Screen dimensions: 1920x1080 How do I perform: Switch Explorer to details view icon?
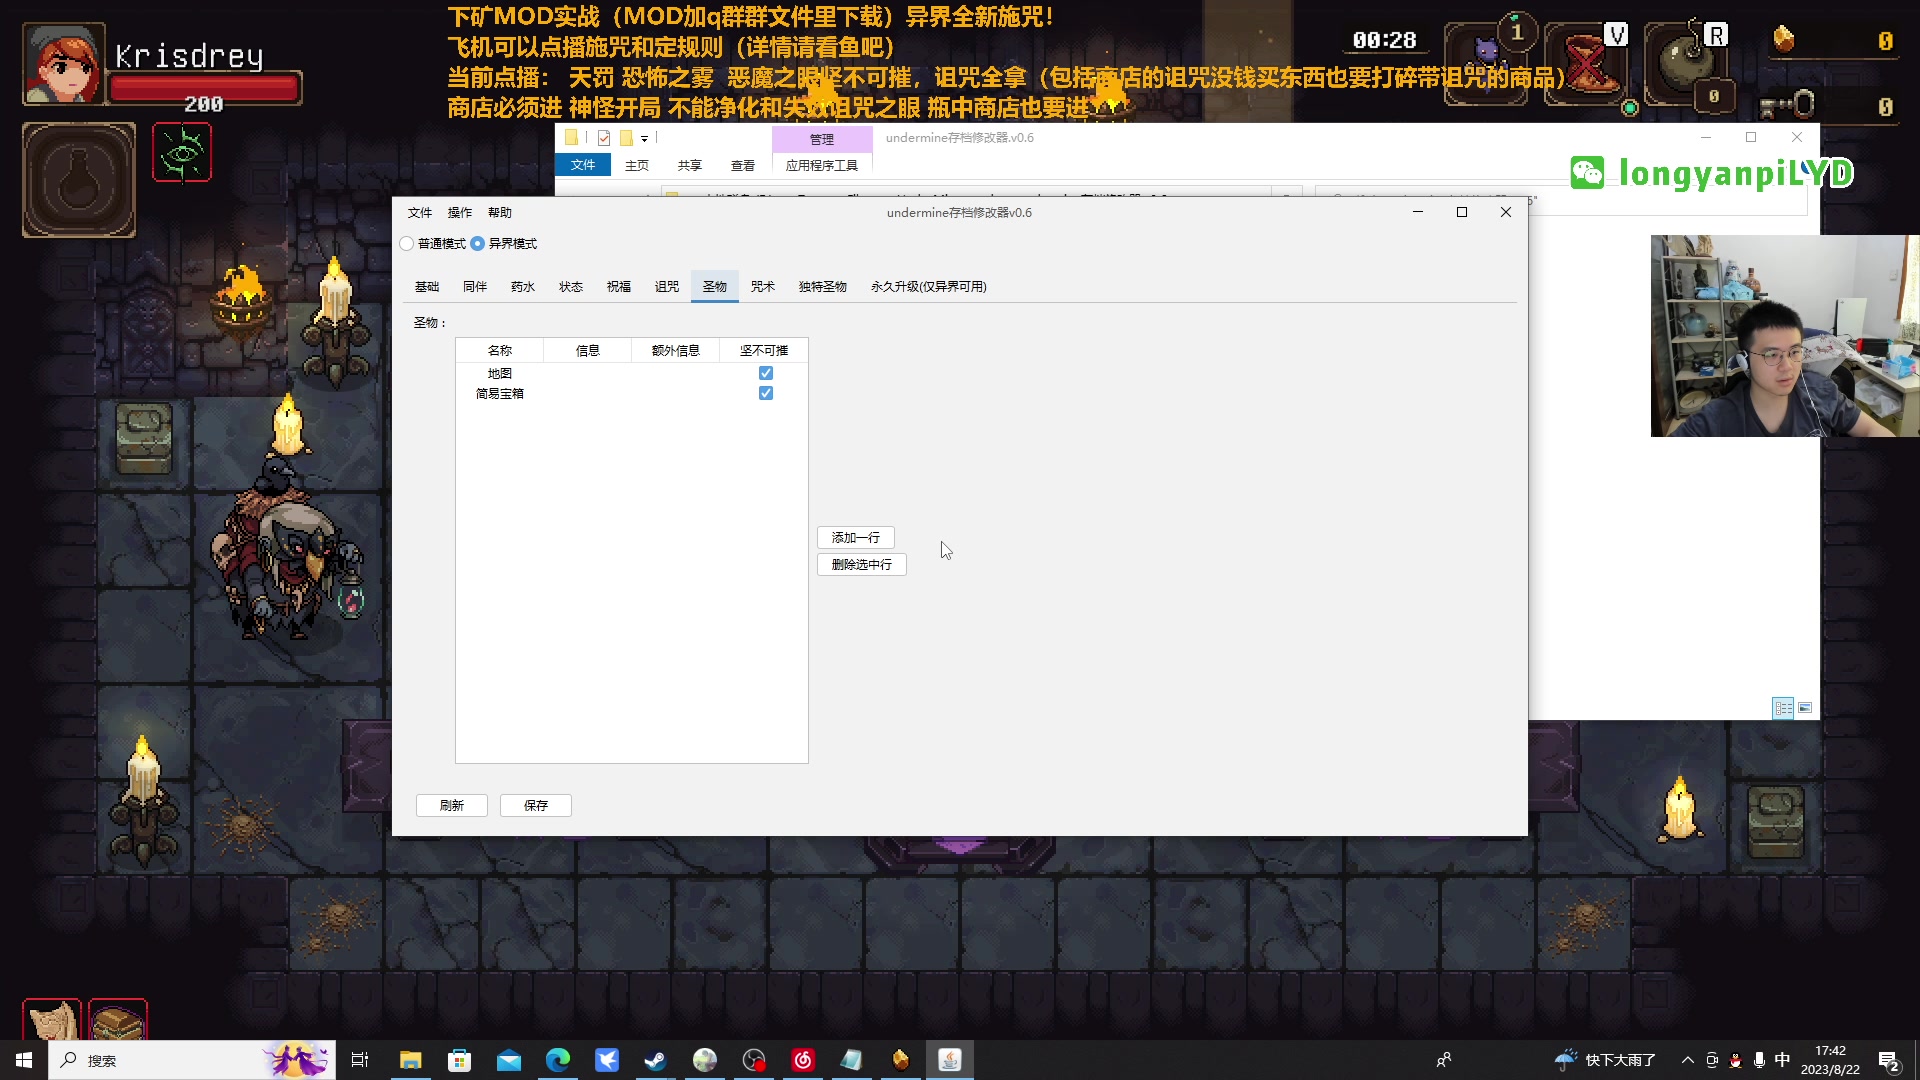pos(1783,708)
